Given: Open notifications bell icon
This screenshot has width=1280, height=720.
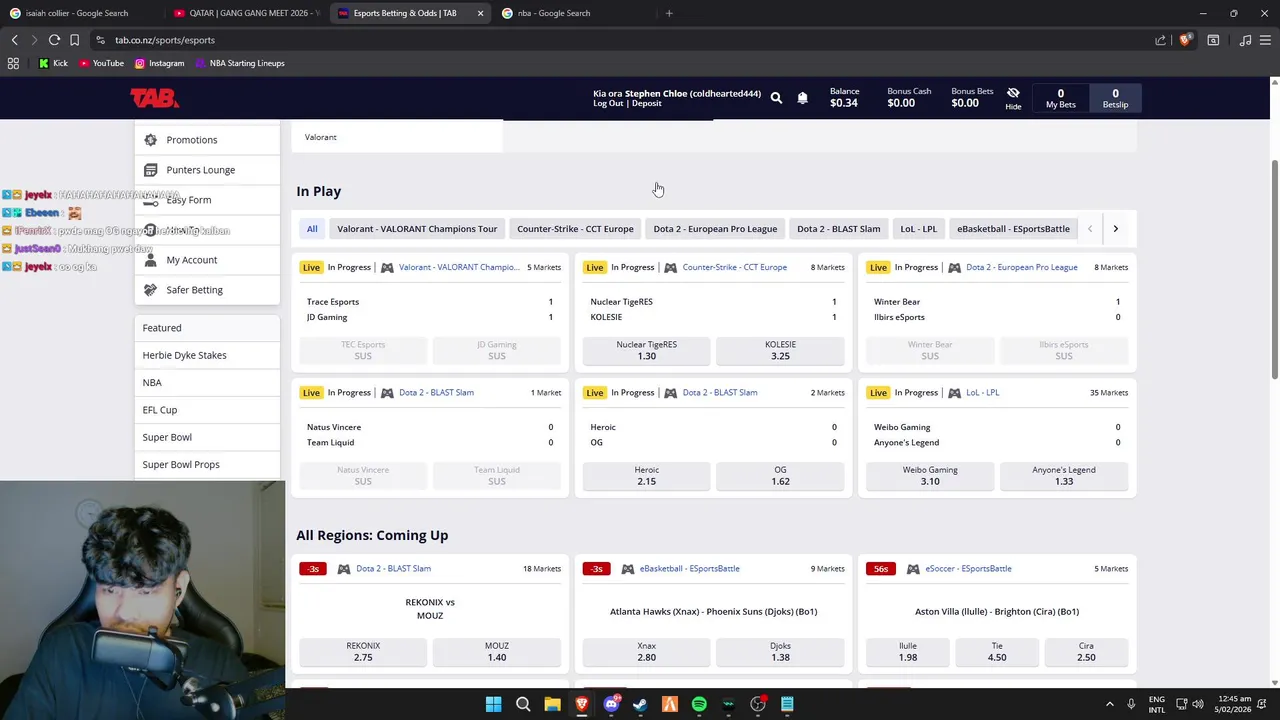Looking at the screenshot, I should [x=802, y=98].
